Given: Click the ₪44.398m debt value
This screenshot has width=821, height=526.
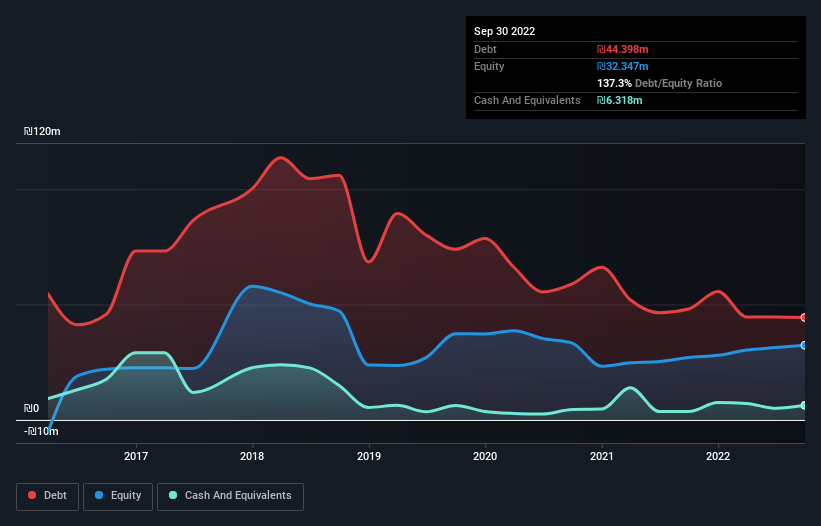Looking at the screenshot, I should (623, 49).
